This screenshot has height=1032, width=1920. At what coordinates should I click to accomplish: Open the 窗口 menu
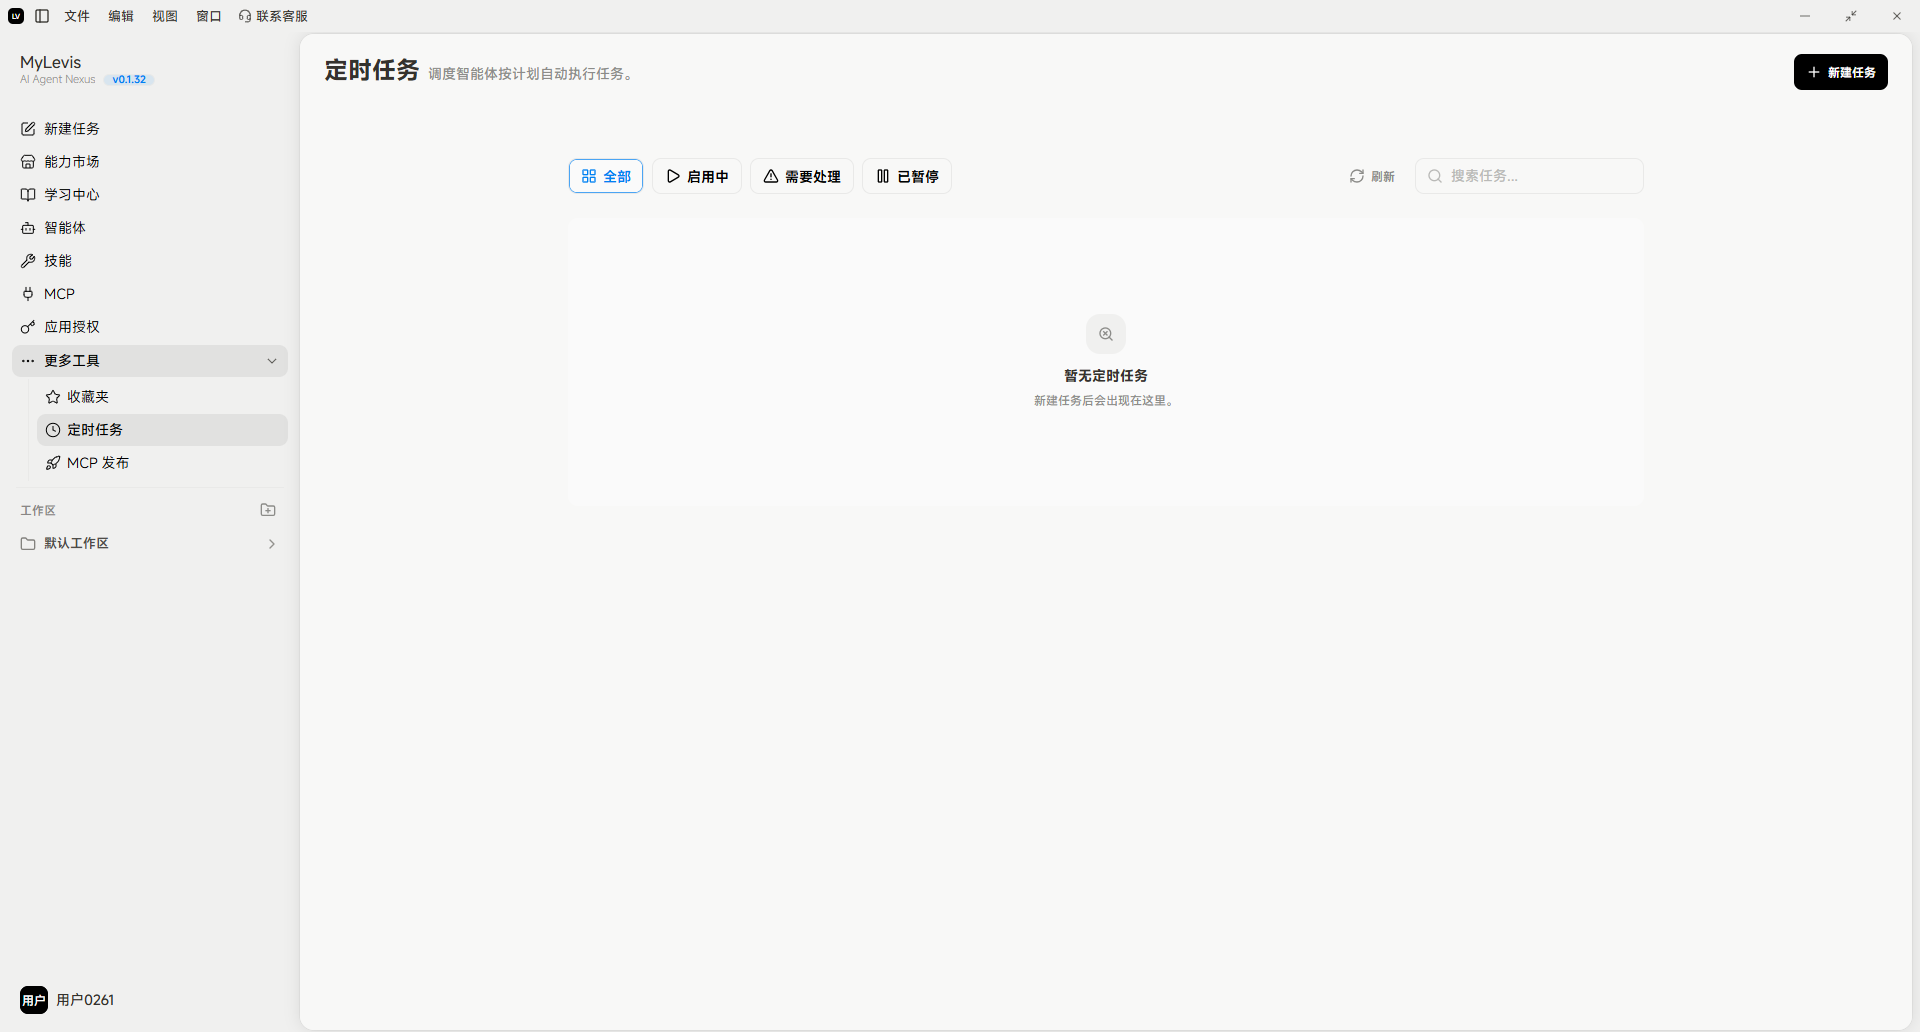(209, 16)
